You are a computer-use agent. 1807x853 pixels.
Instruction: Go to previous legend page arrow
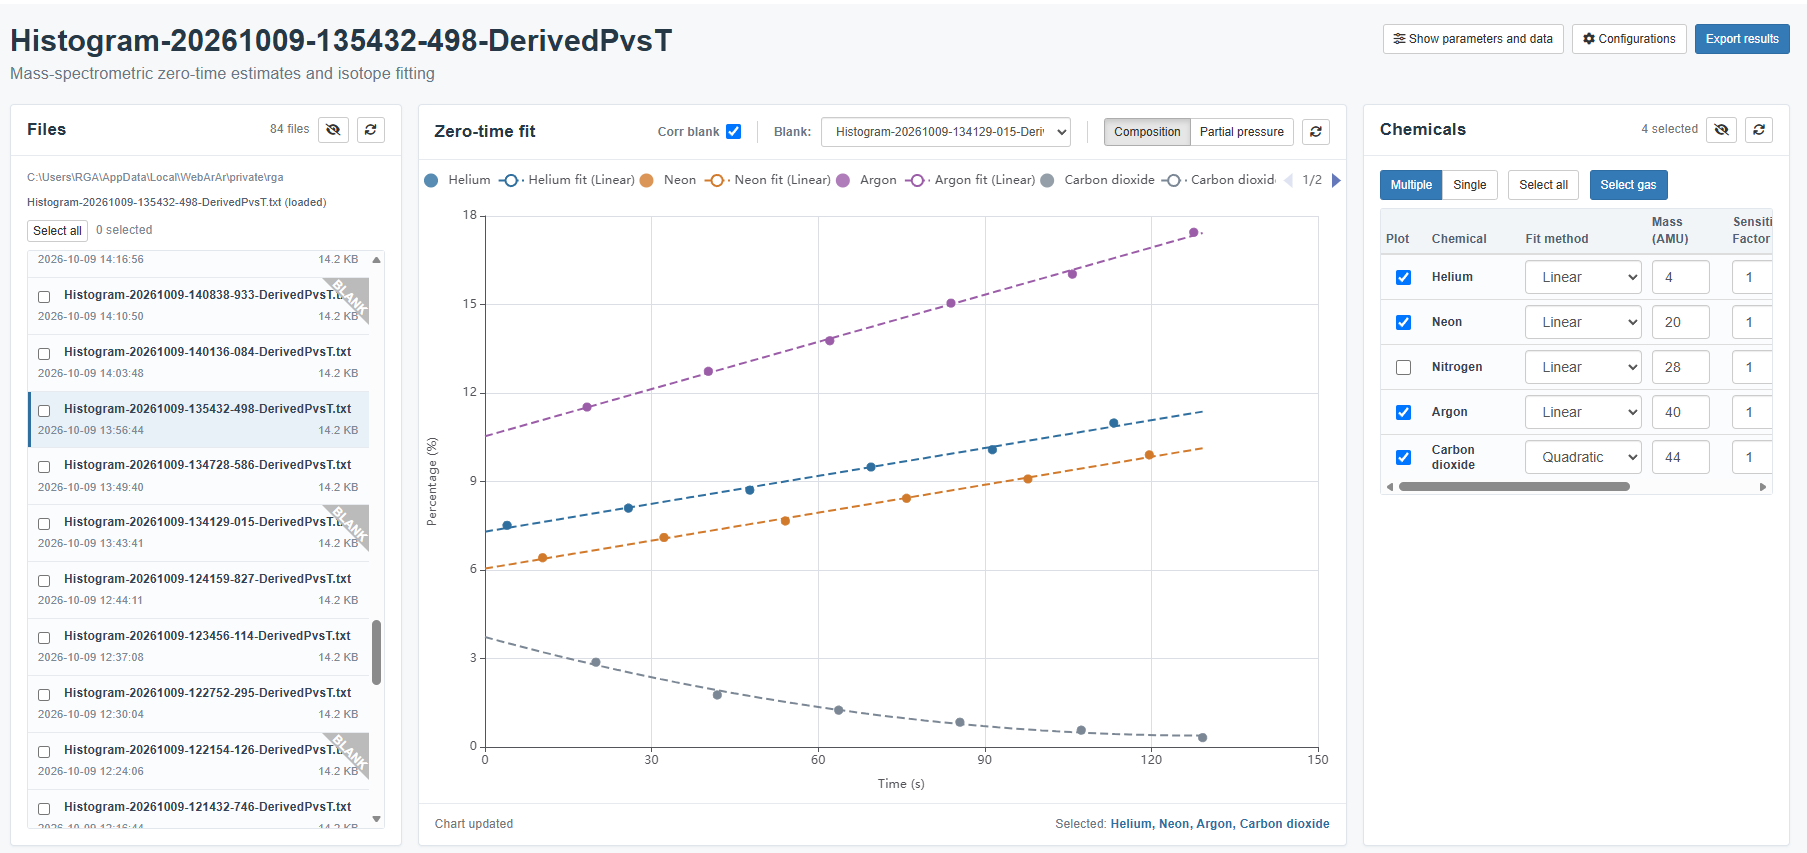click(1288, 181)
